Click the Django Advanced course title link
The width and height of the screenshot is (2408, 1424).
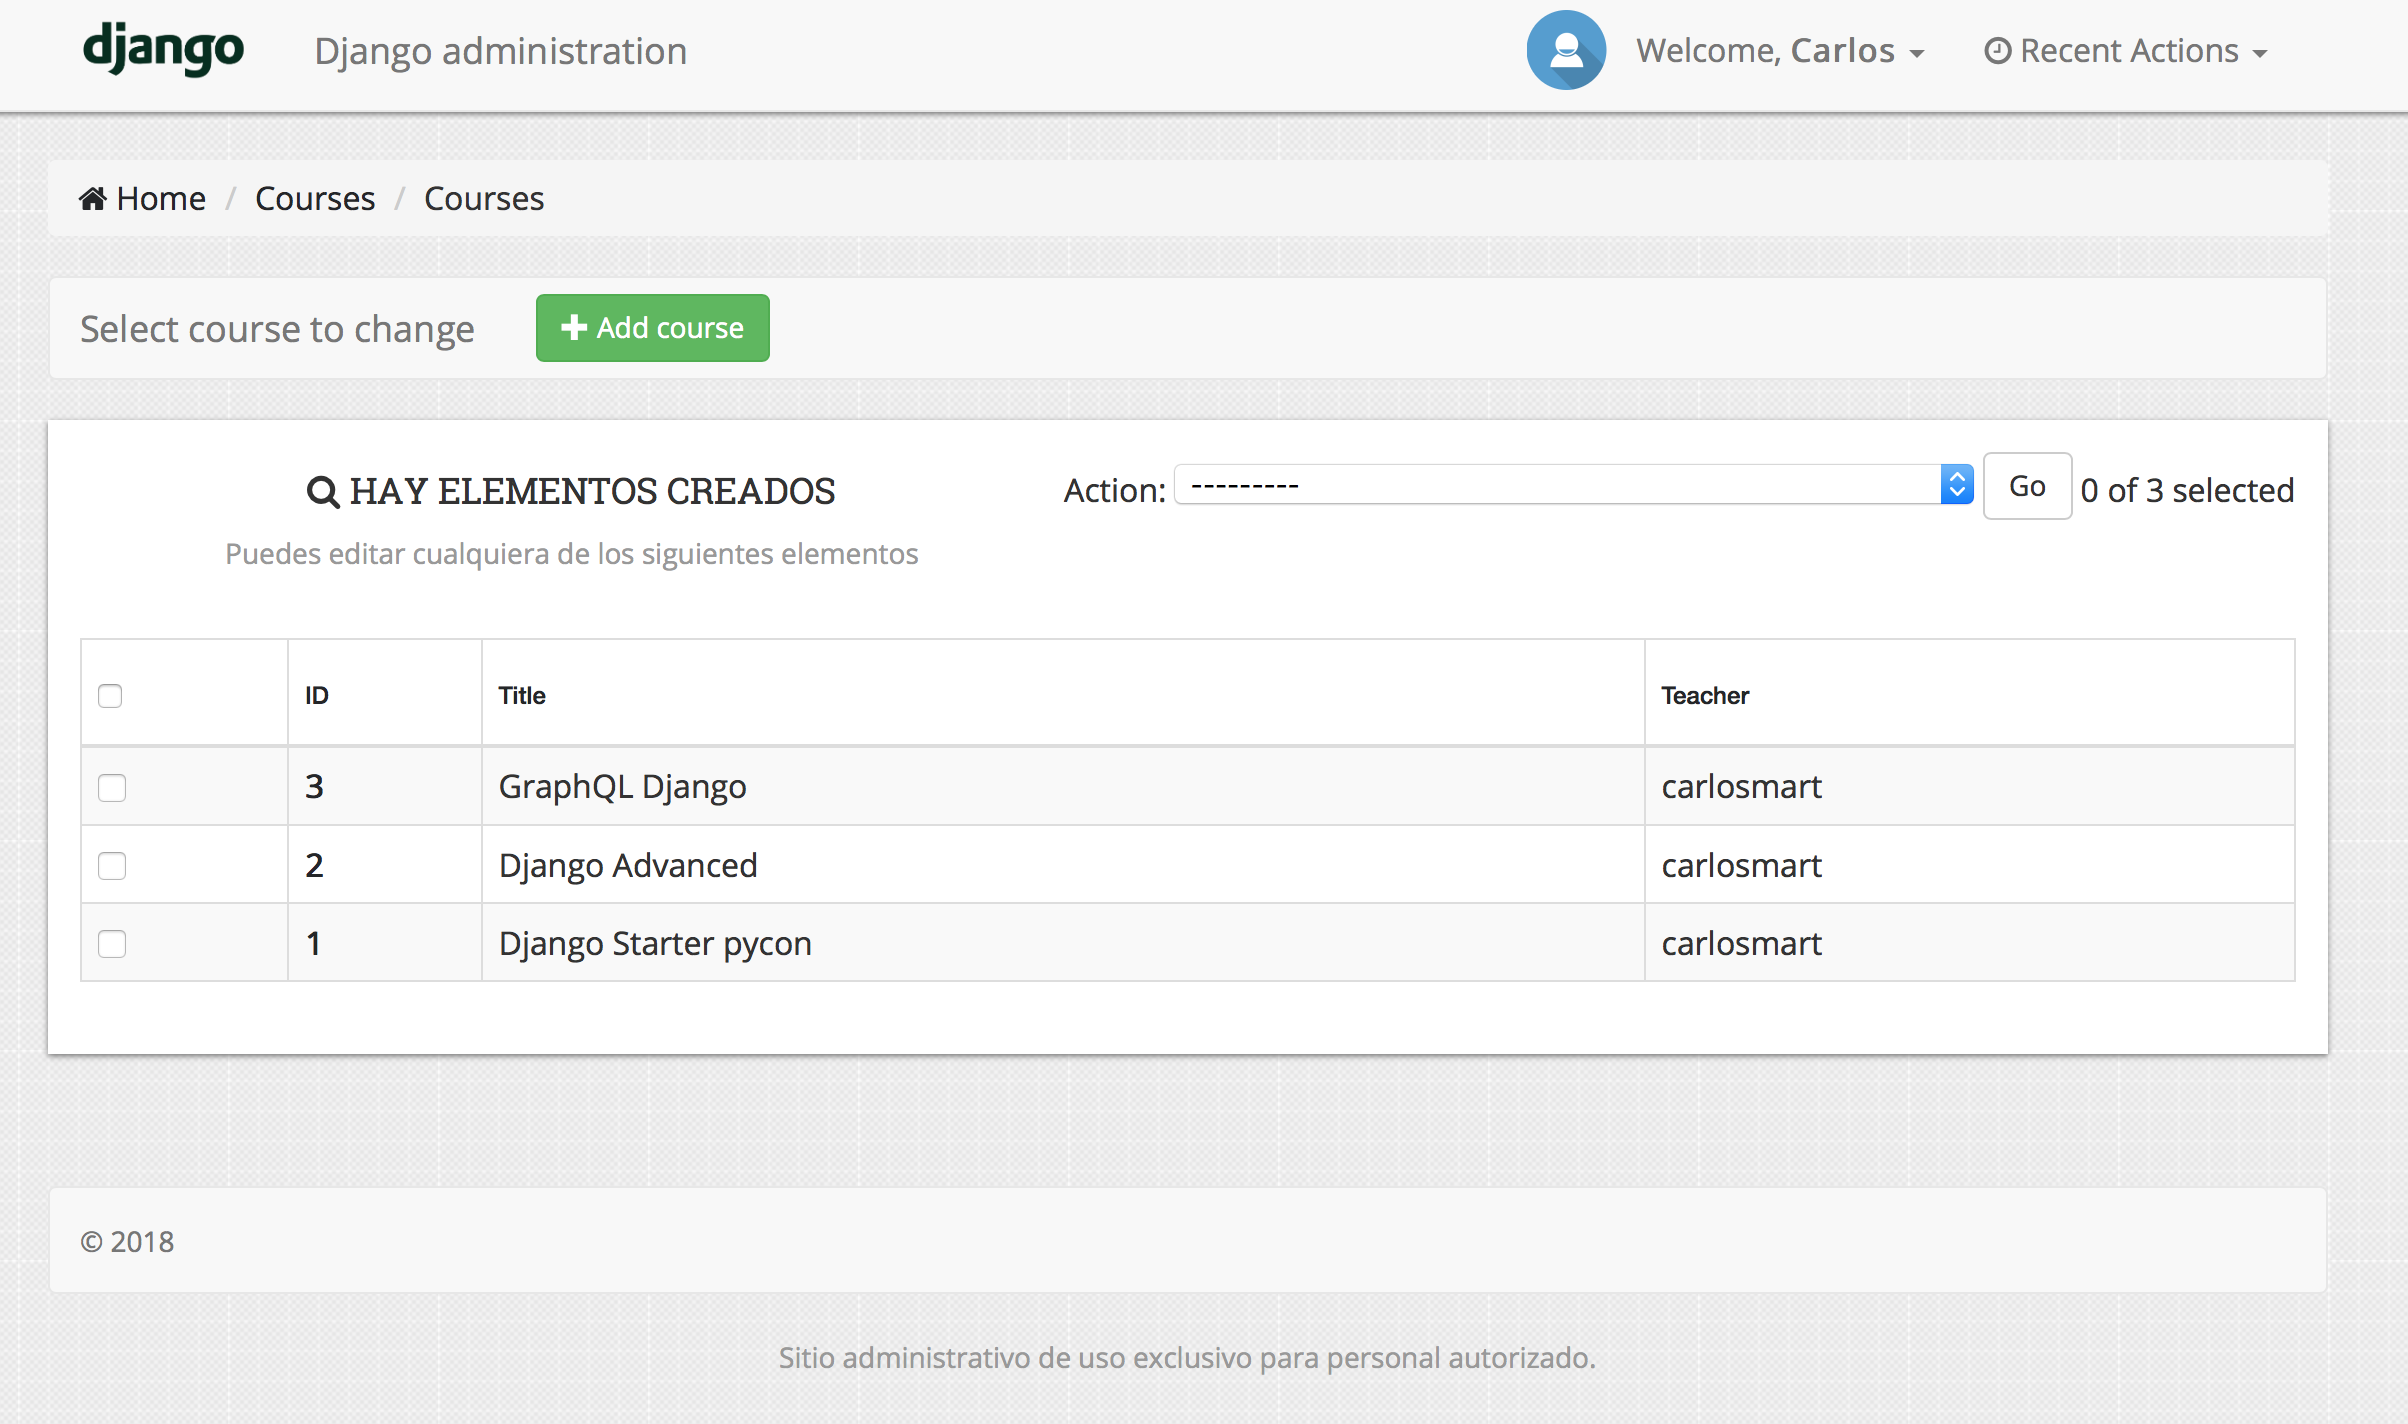coord(627,865)
